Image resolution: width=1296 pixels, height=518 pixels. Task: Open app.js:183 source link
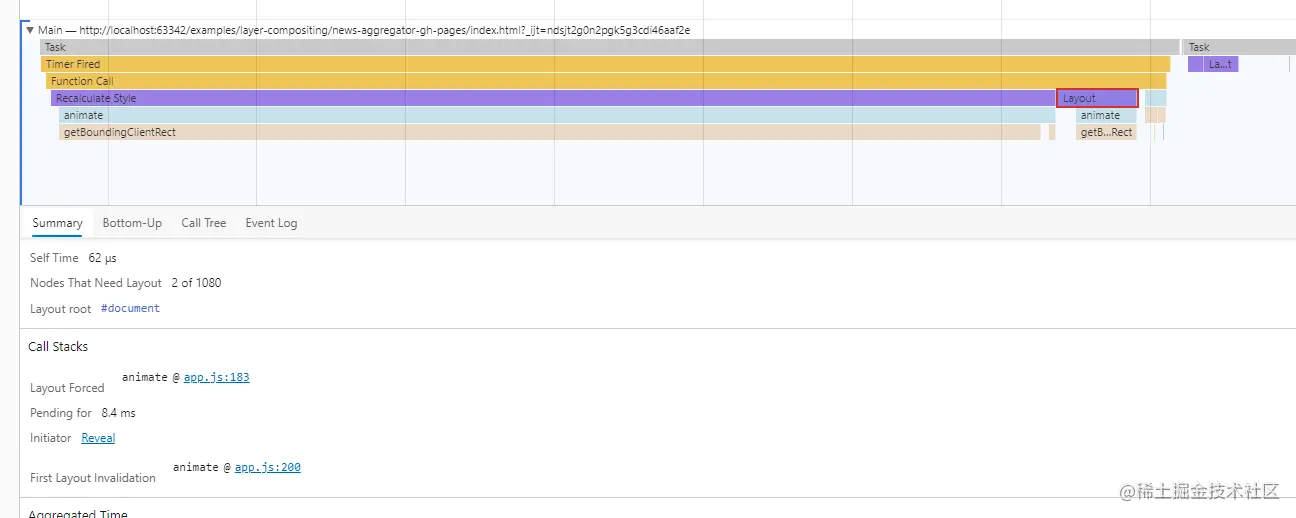tap(217, 378)
